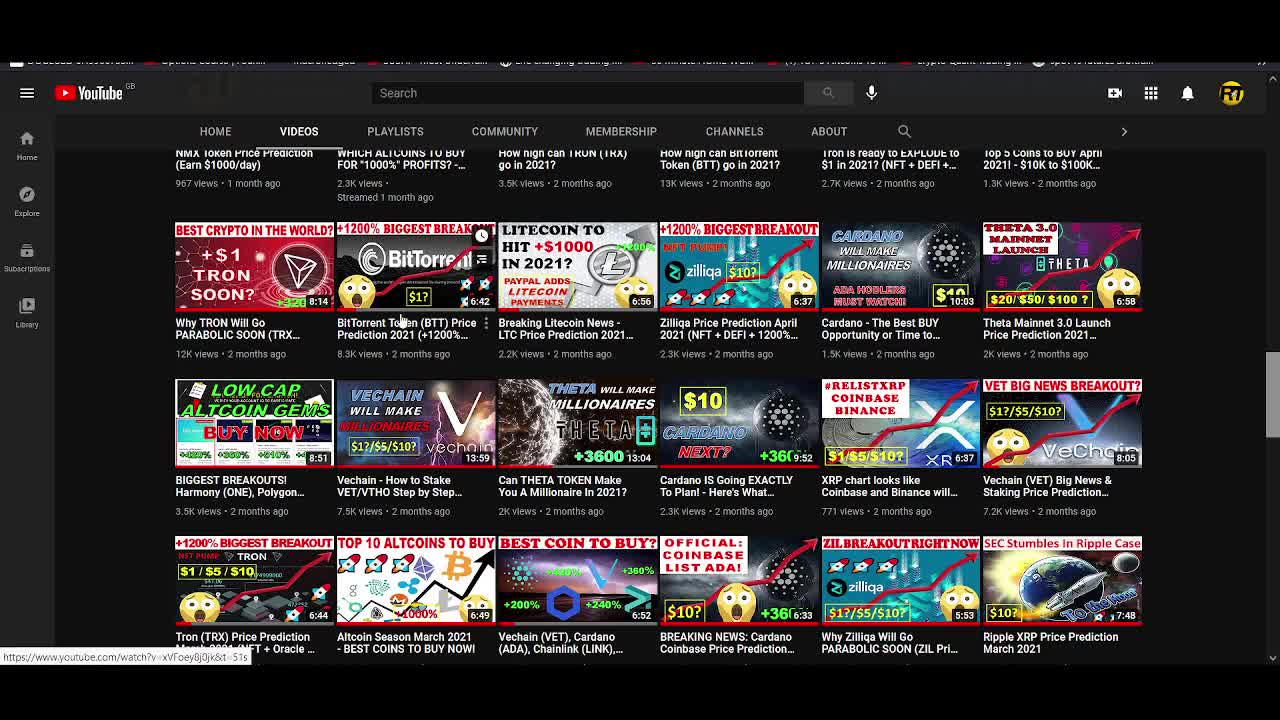This screenshot has height=720, width=1280.
Task: Open three-dot menu for BitTorrent video
Action: click(x=486, y=323)
